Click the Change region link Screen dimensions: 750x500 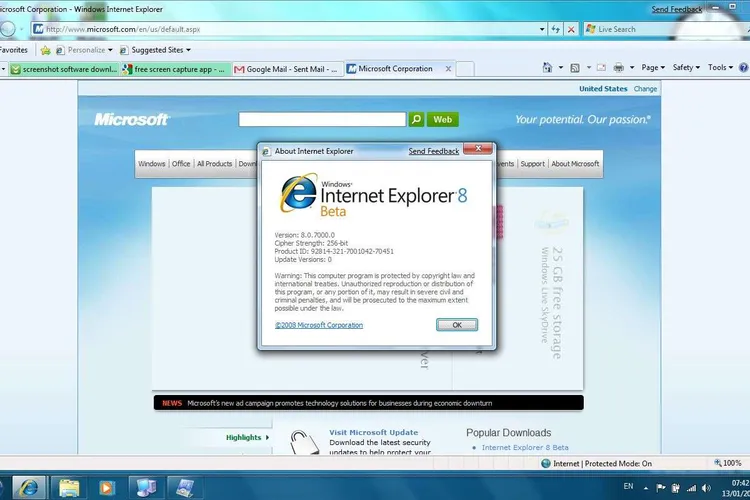point(645,89)
